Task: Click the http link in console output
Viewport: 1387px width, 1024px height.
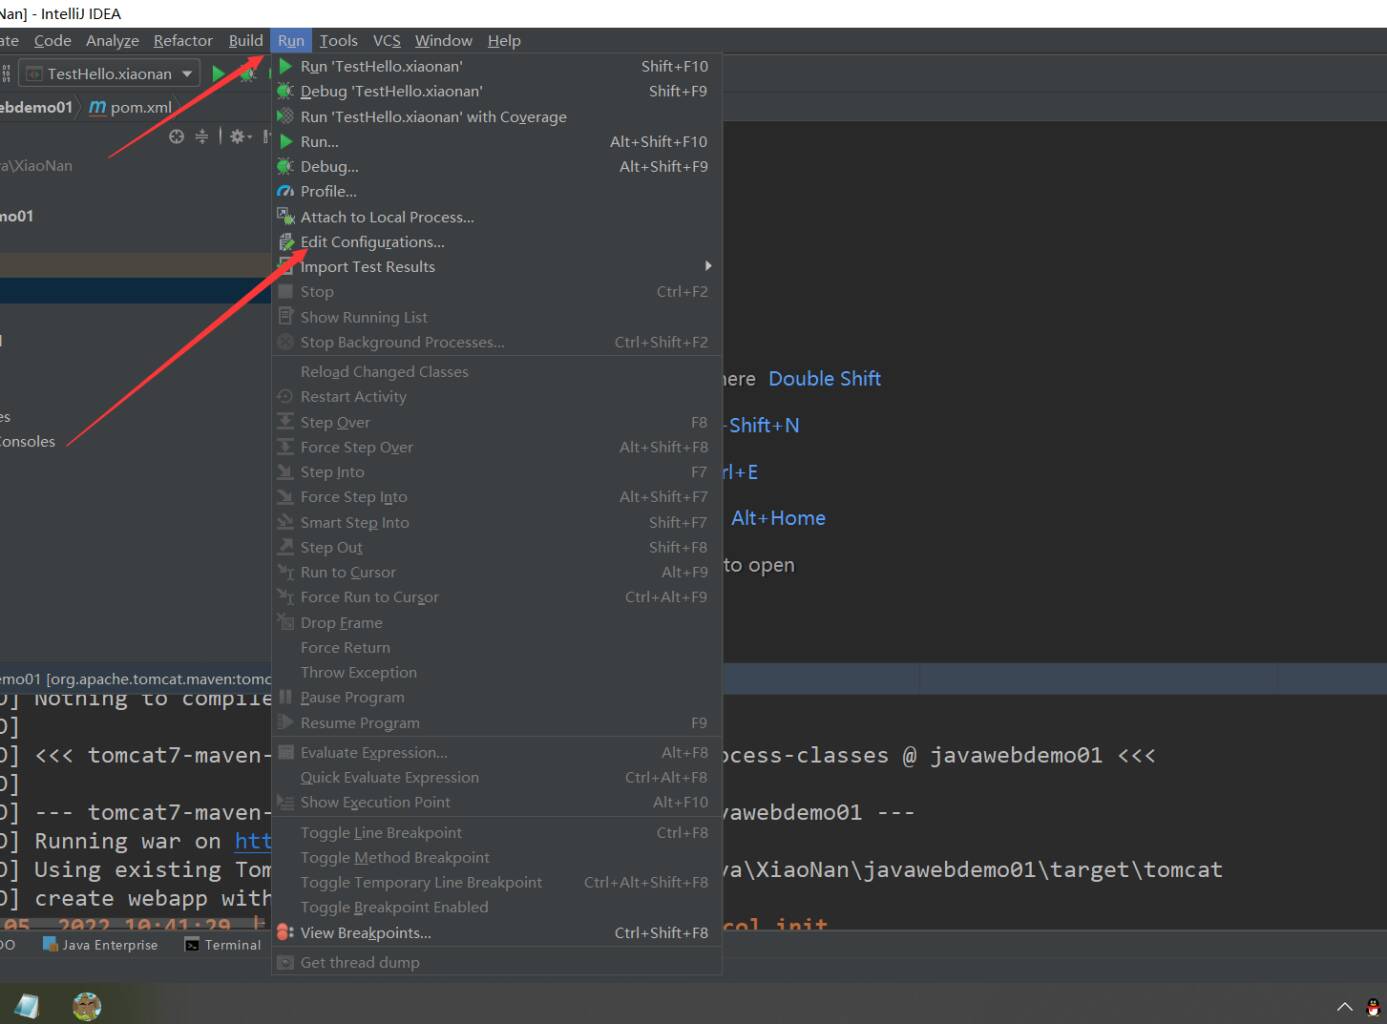Action: (253, 841)
